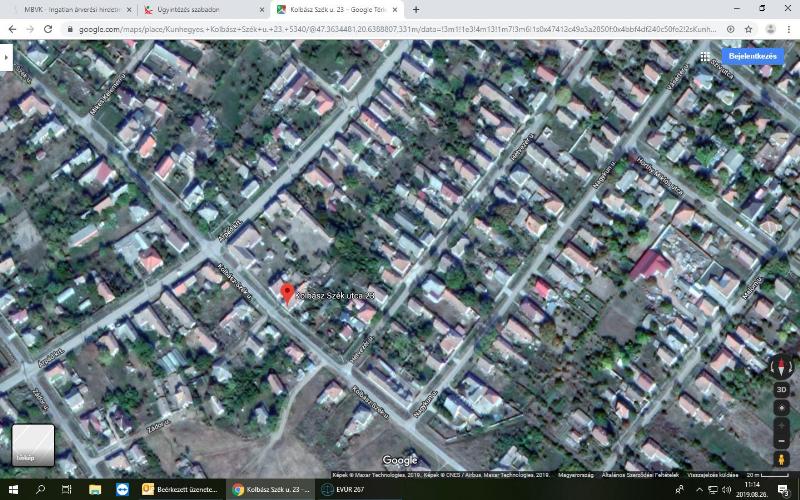
Task: Pick up the Street View pegman
Action: click(x=781, y=459)
